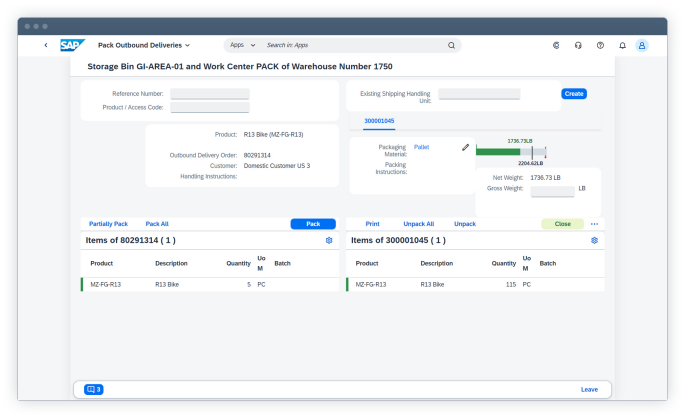Open the Apps search scope dropdown

242,45
